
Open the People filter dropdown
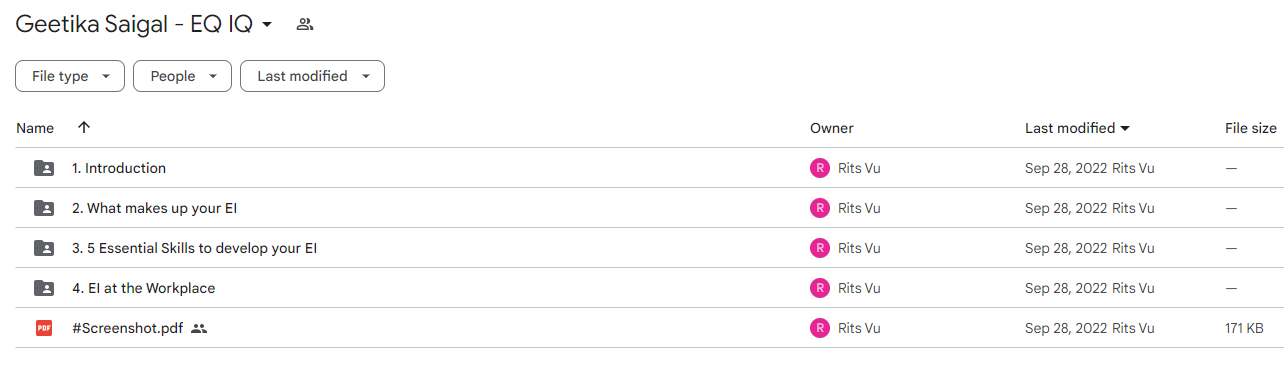tap(183, 76)
